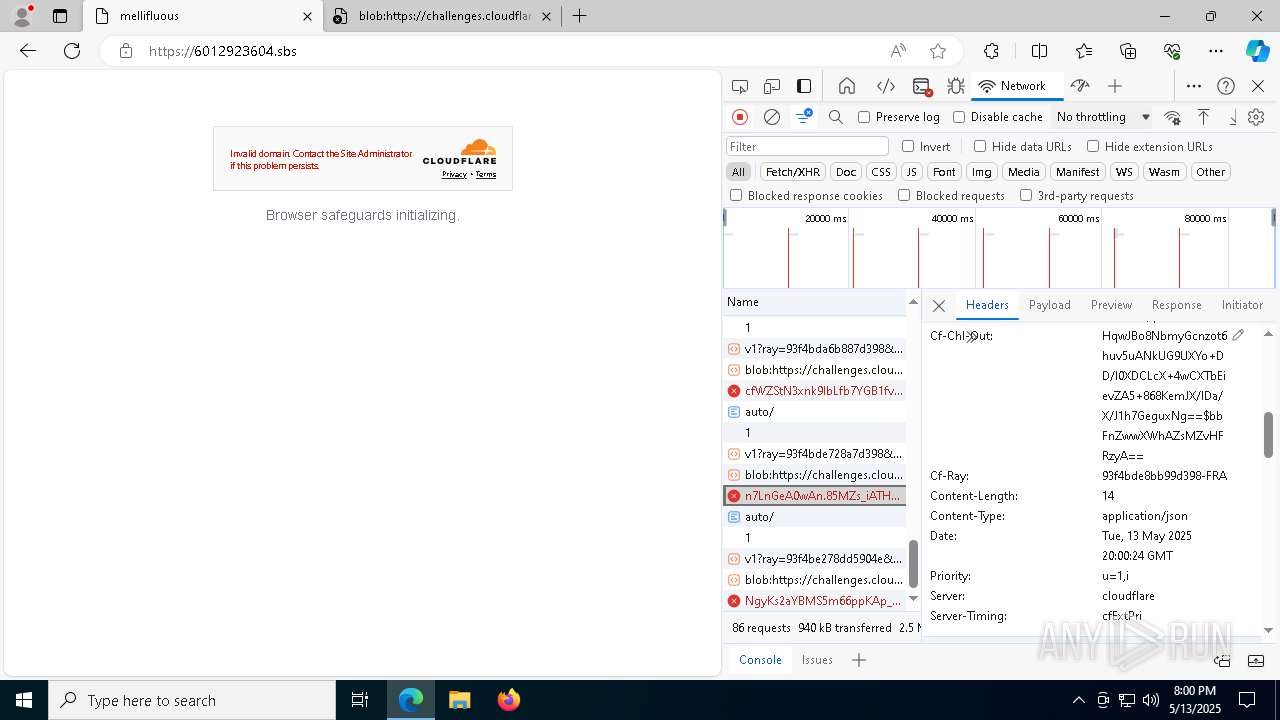Open Favorites list icon in Edge toolbar
The width and height of the screenshot is (1280, 720).
tap(1084, 51)
